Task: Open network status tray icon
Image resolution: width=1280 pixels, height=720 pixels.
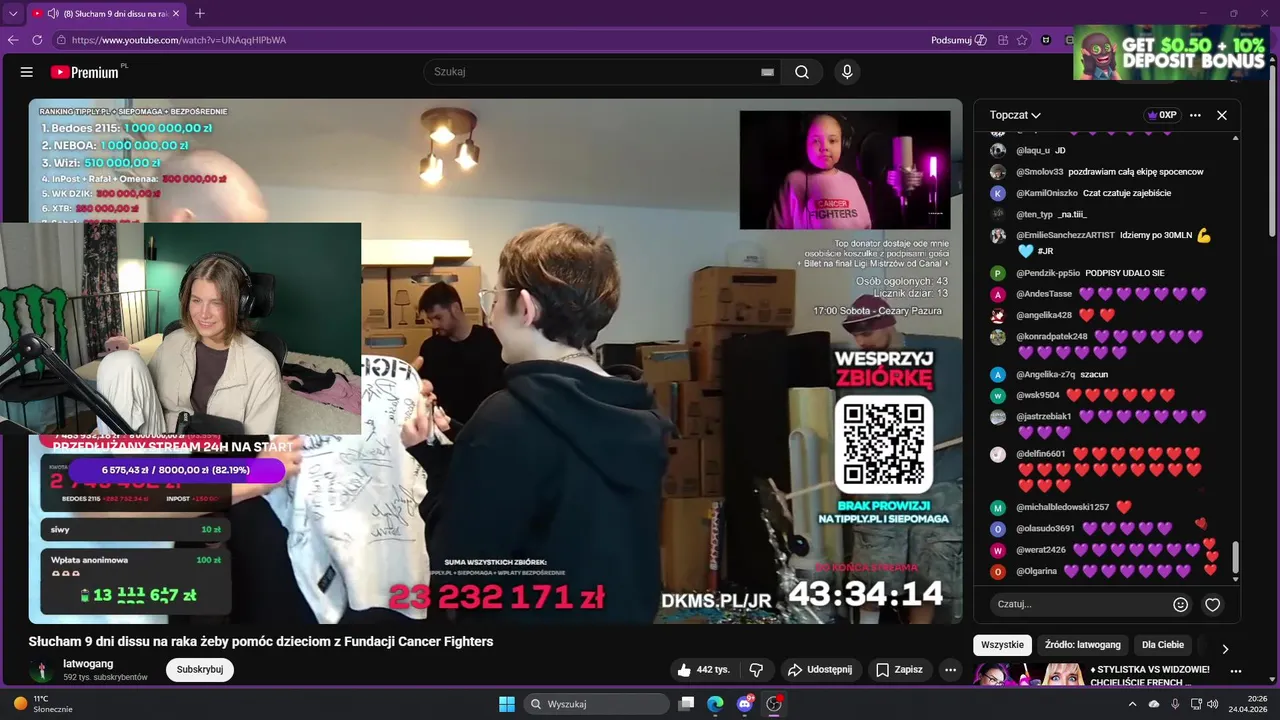Action: 1196,704
